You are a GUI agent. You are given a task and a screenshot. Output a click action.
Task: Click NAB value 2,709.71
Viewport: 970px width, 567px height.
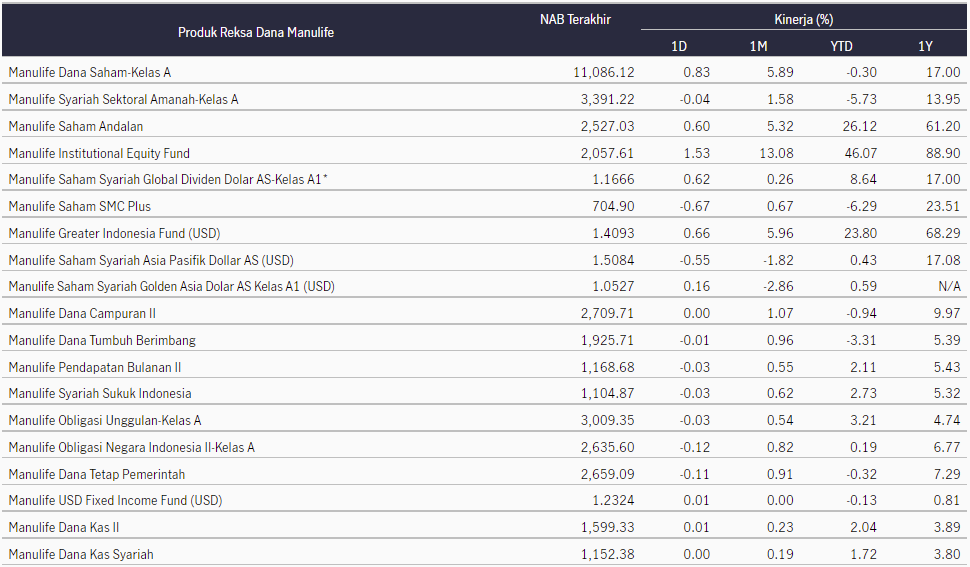point(607,313)
